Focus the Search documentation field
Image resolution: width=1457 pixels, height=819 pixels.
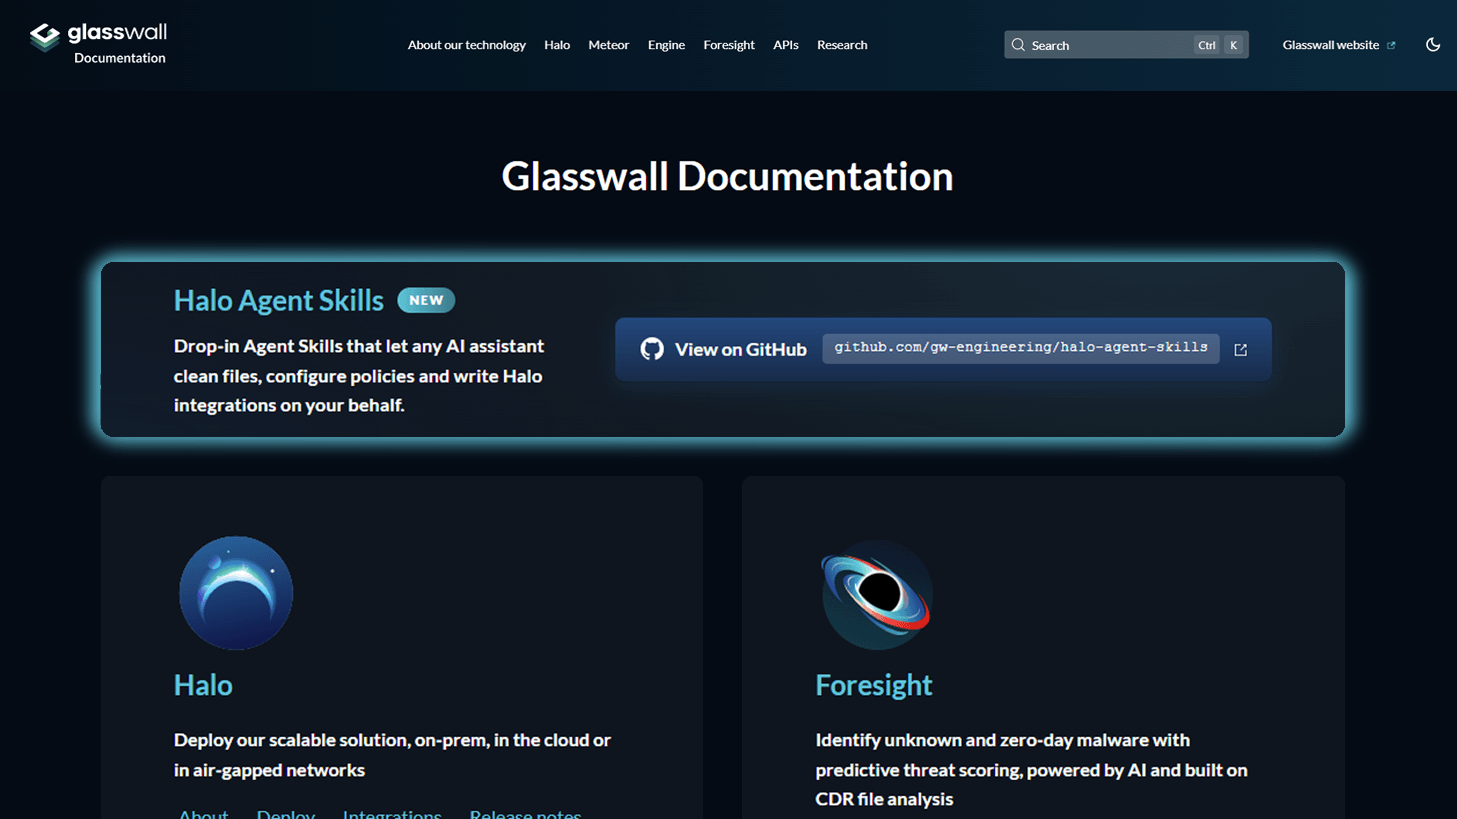[1126, 45]
